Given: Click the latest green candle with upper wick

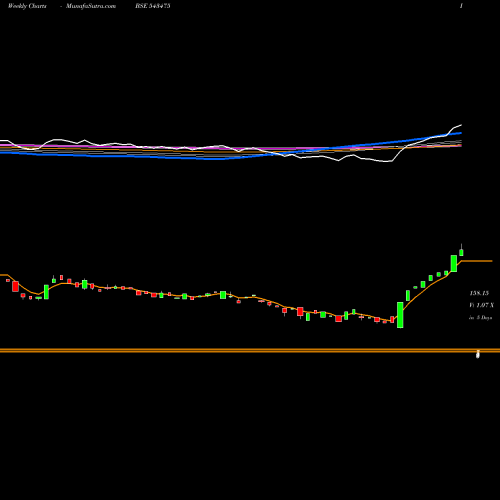Looking at the screenshot, I should (x=461, y=251).
